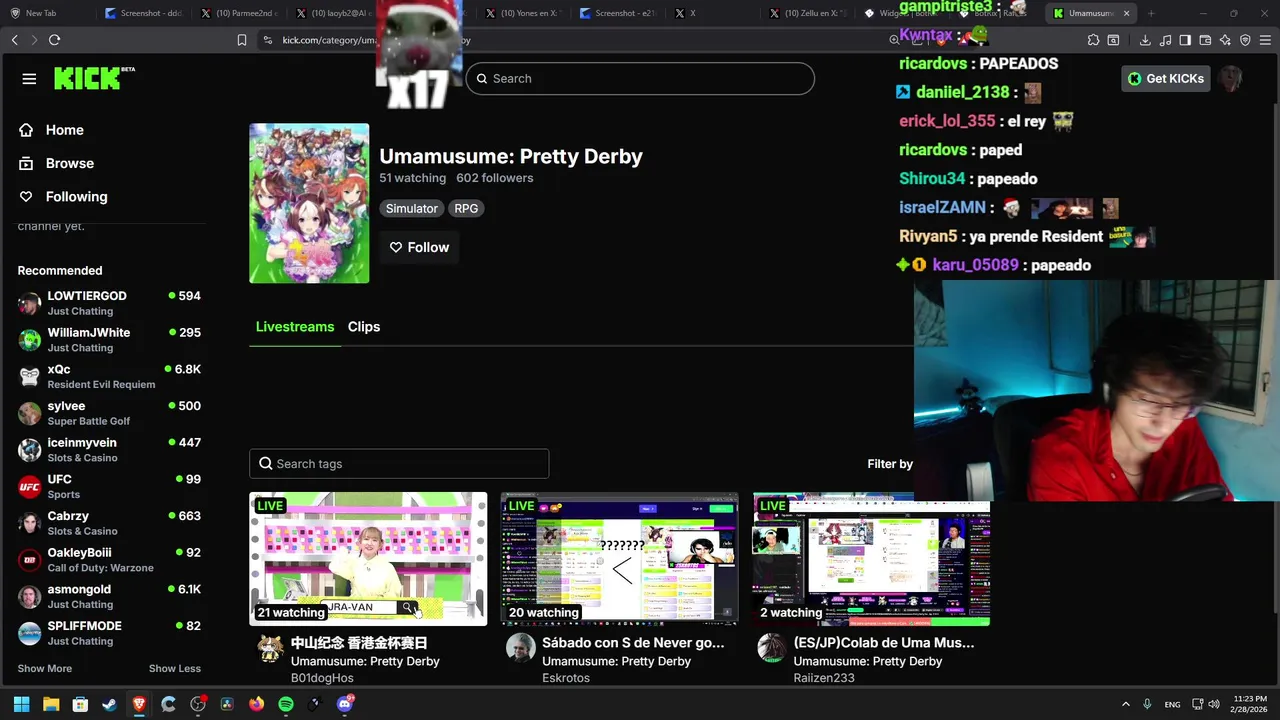The image size is (1280, 720).
Task: Open user profile avatar on Kick
Action: pos(1230,79)
